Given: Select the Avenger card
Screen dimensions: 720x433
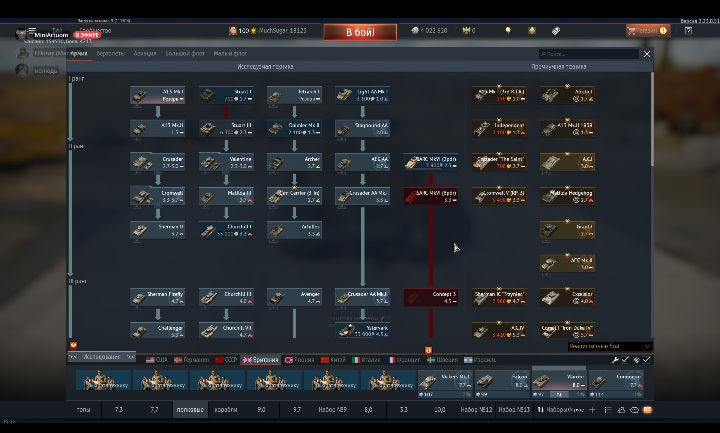Looking at the screenshot, I should pyautogui.click(x=294, y=298).
